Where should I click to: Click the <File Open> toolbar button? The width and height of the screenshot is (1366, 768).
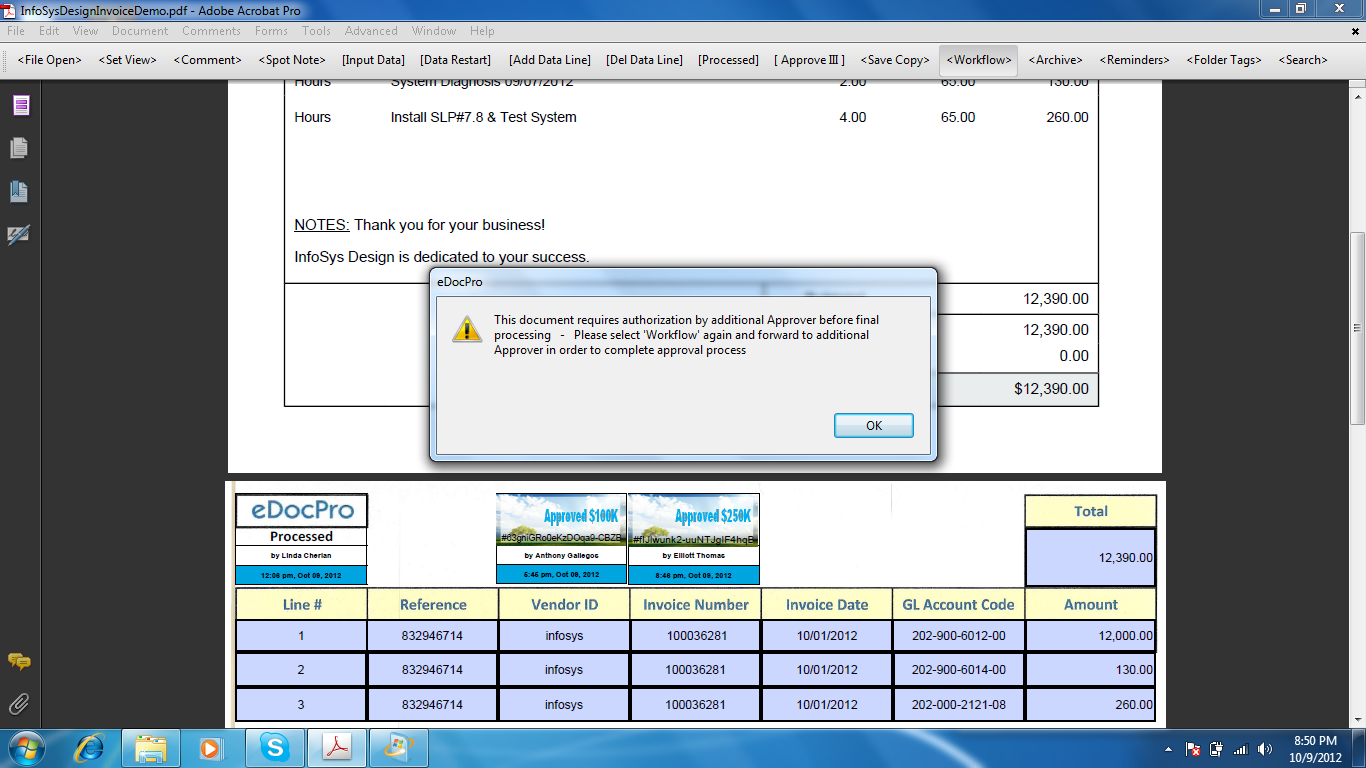coord(50,60)
